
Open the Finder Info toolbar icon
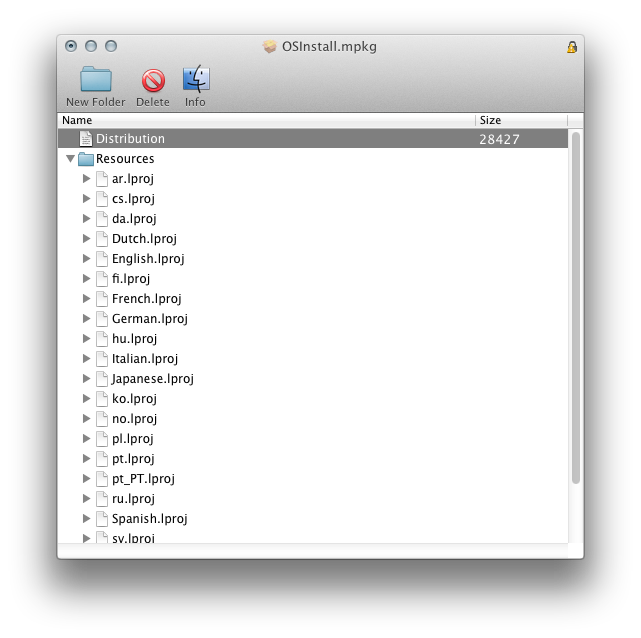[x=196, y=78]
